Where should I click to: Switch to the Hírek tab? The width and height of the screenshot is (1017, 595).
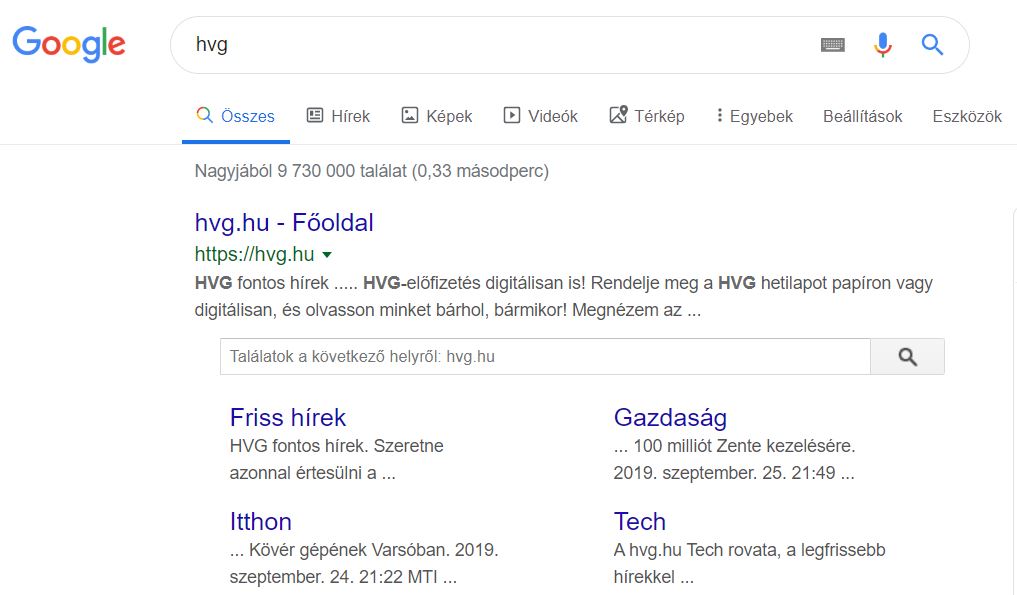[338, 116]
